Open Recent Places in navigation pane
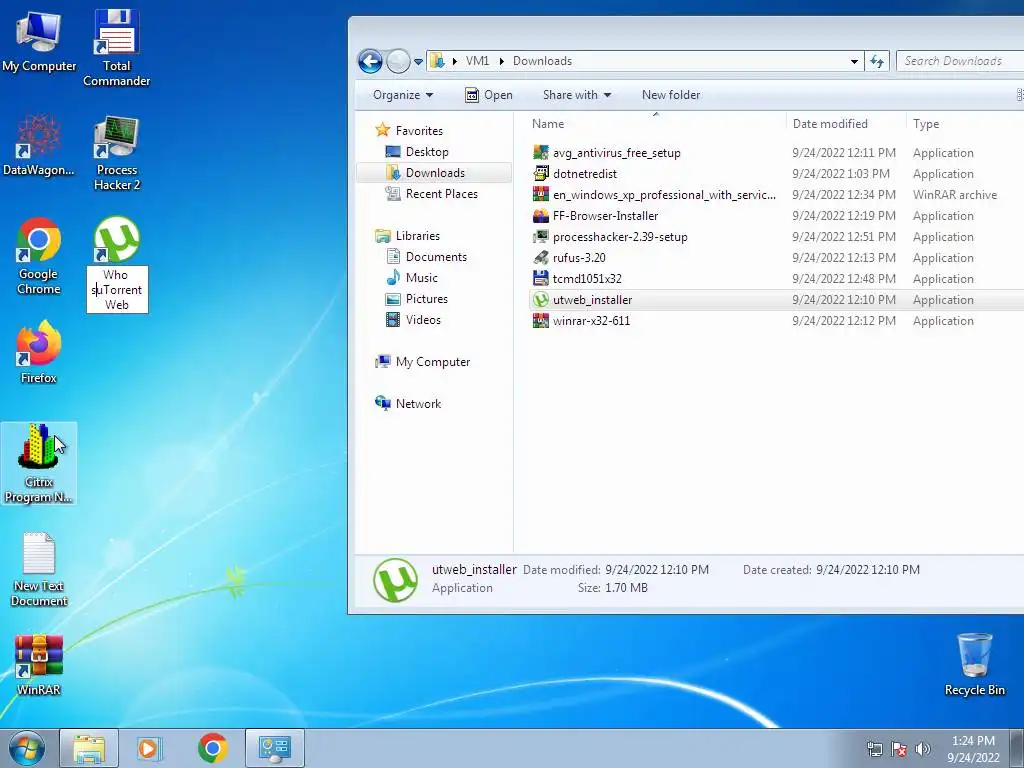 441,194
